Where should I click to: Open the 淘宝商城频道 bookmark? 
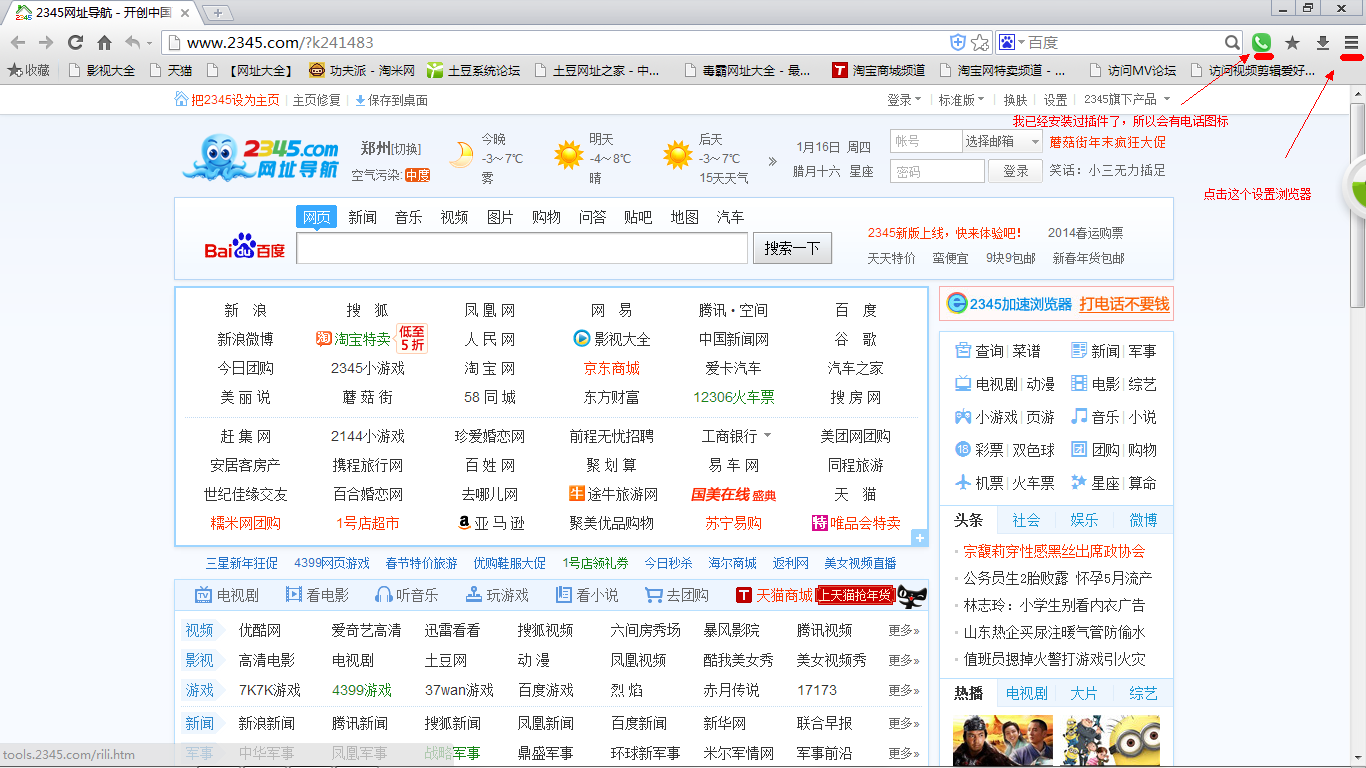click(x=878, y=71)
